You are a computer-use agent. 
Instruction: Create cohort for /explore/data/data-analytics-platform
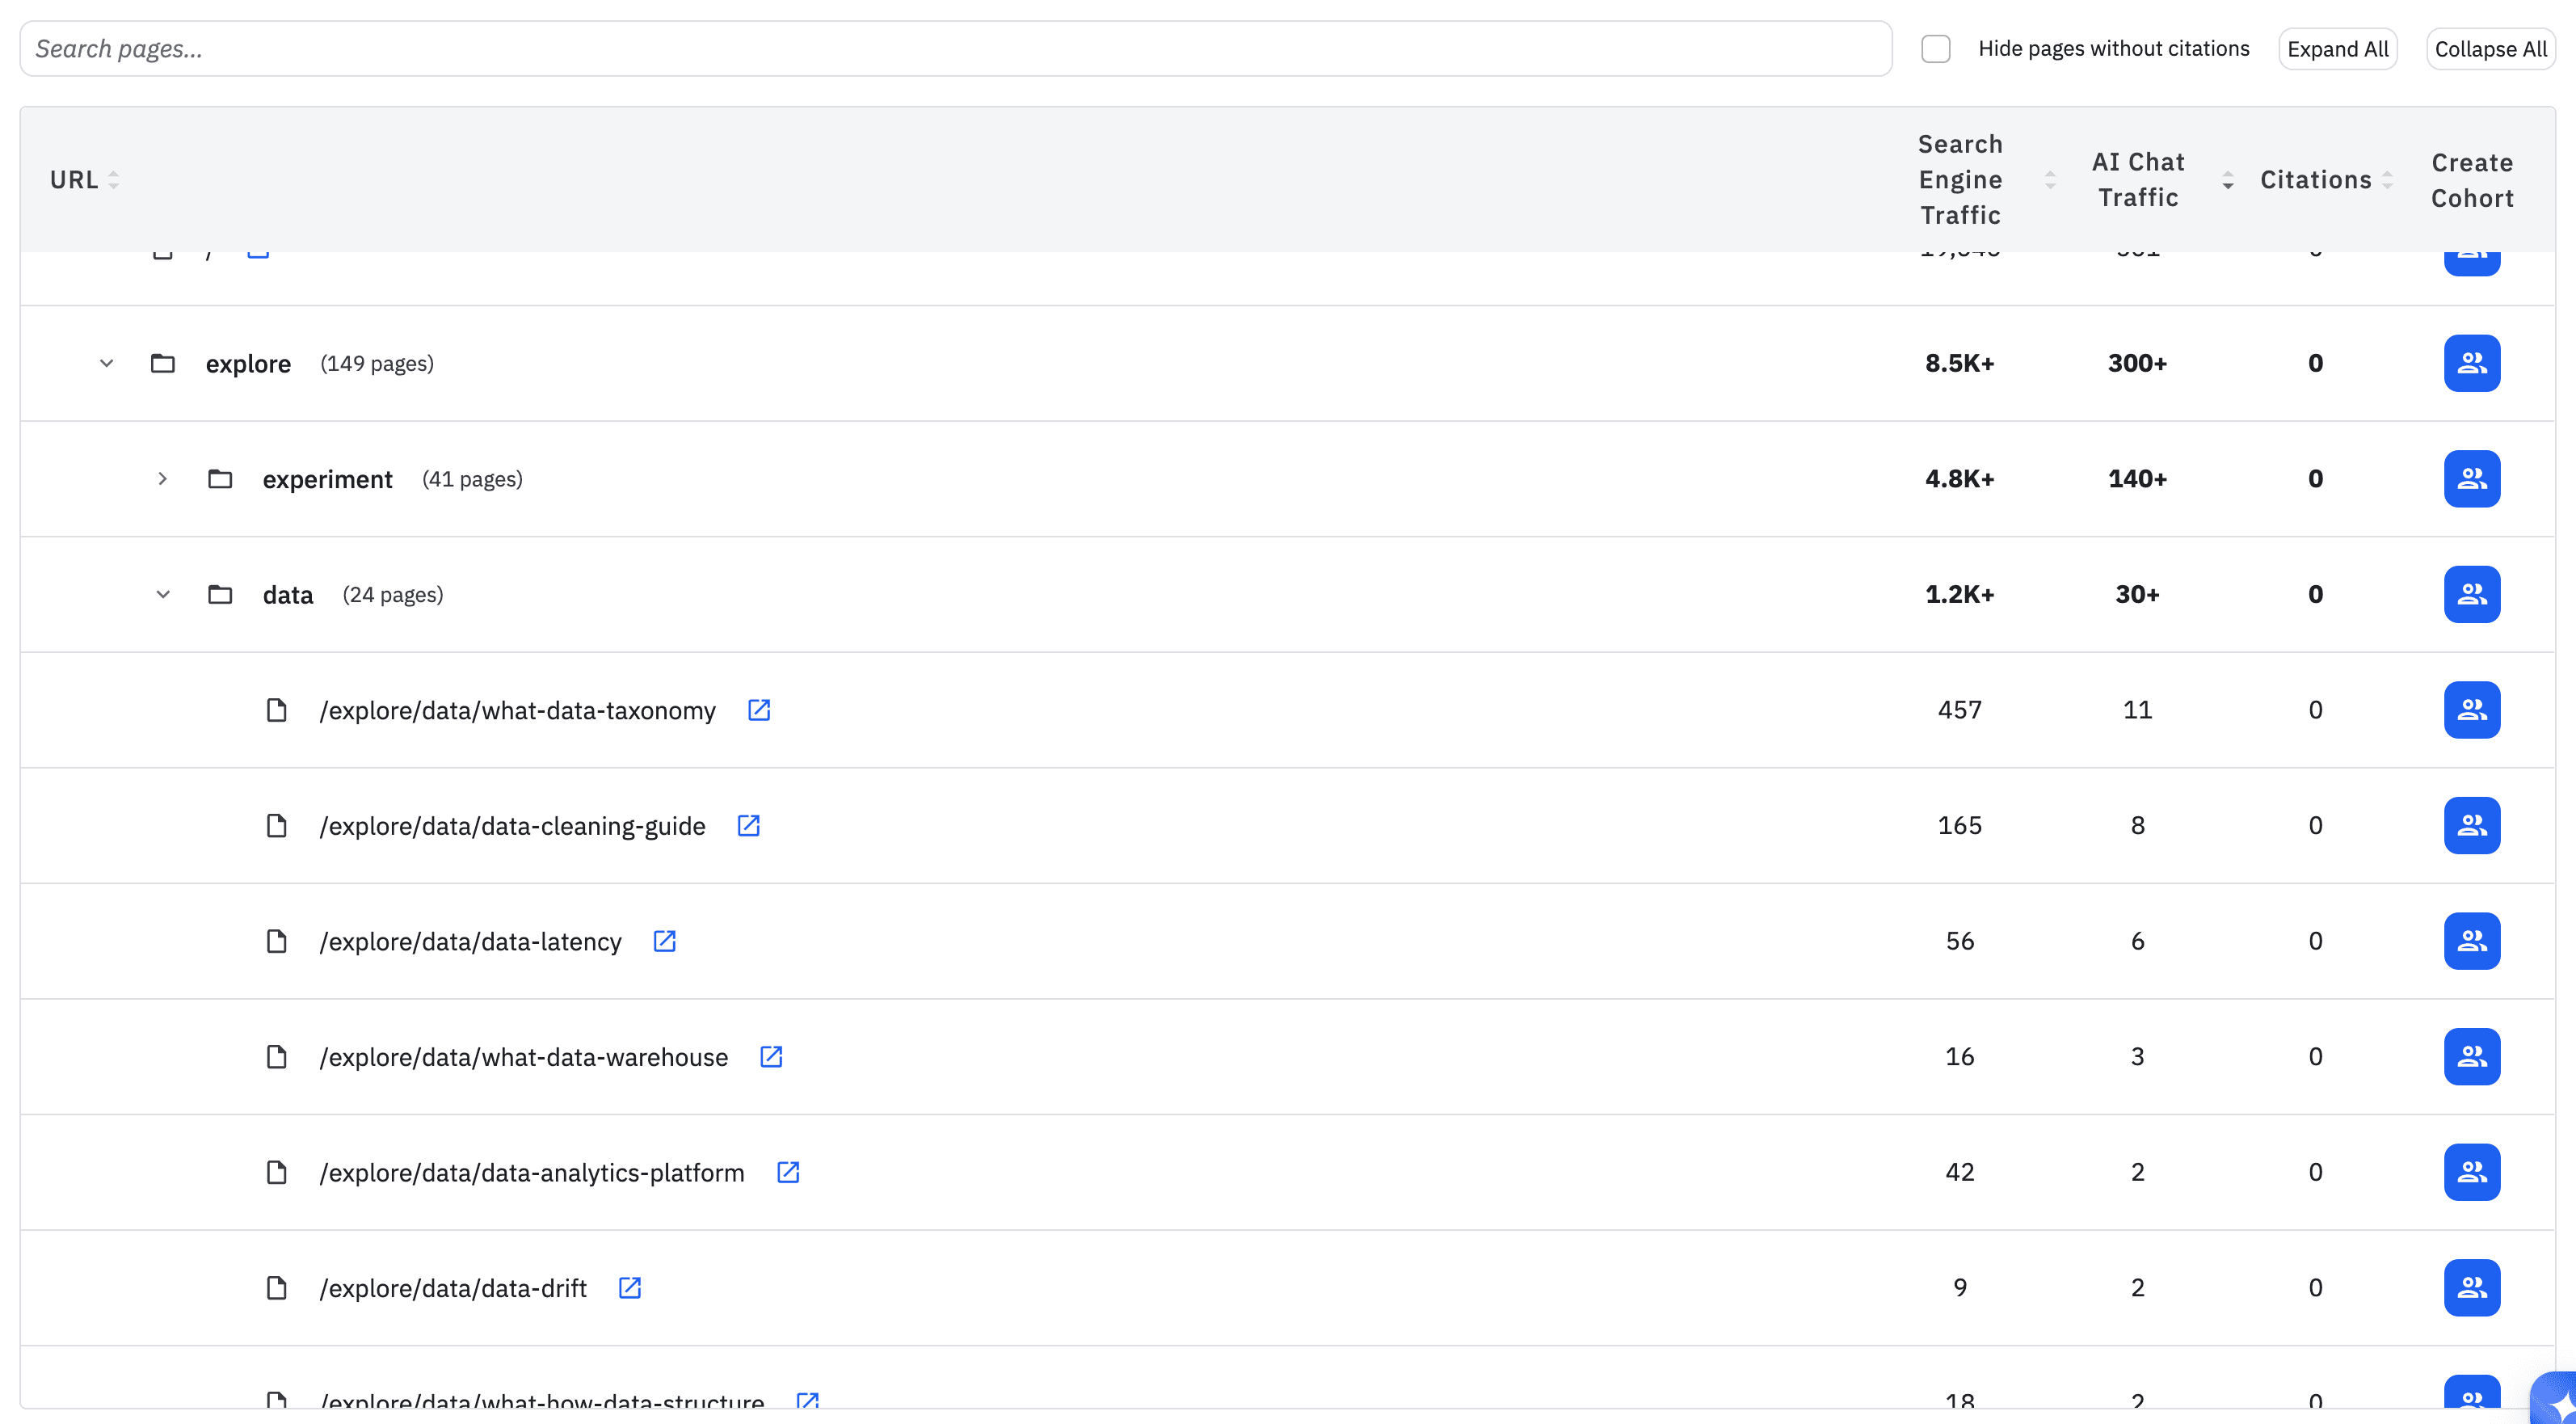[2471, 1172]
